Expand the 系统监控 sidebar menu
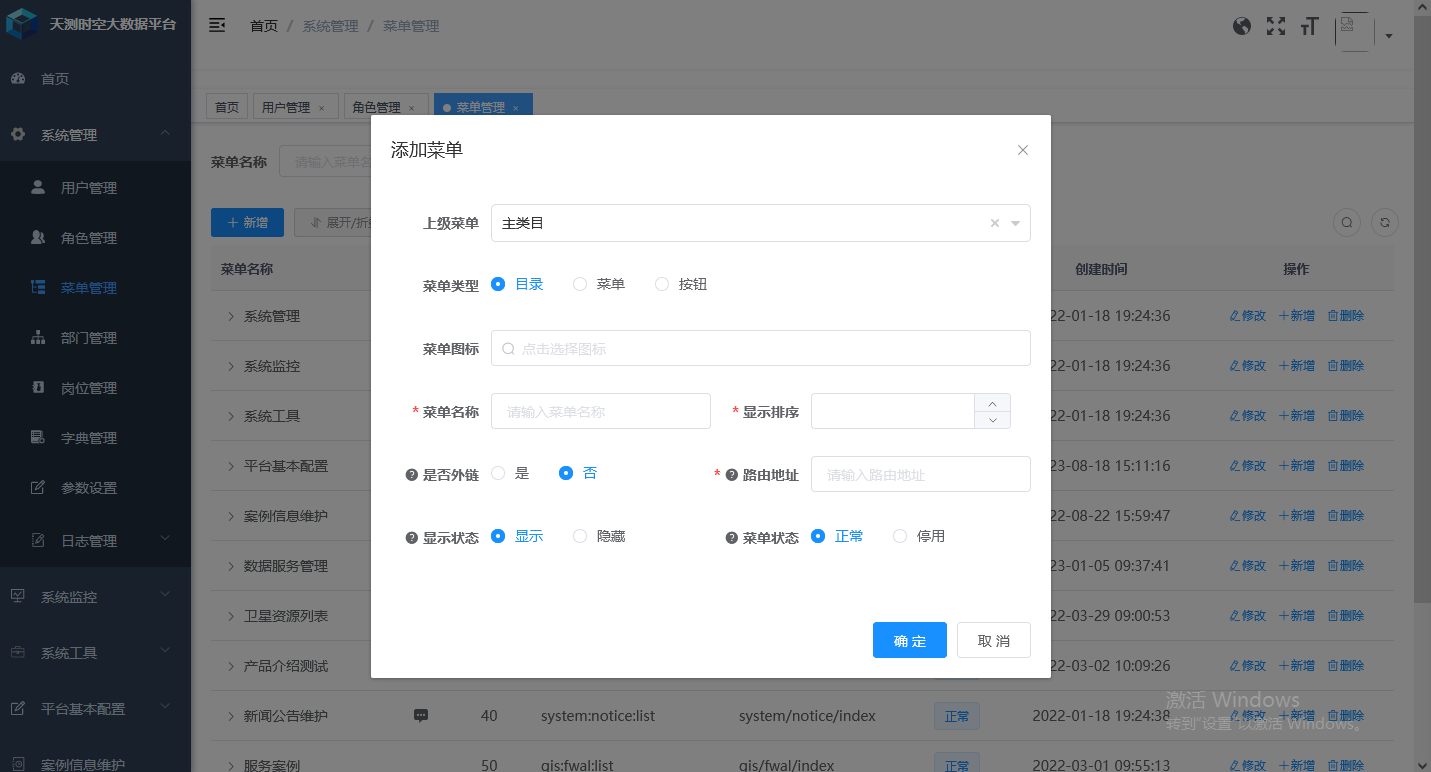 tap(95, 597)
